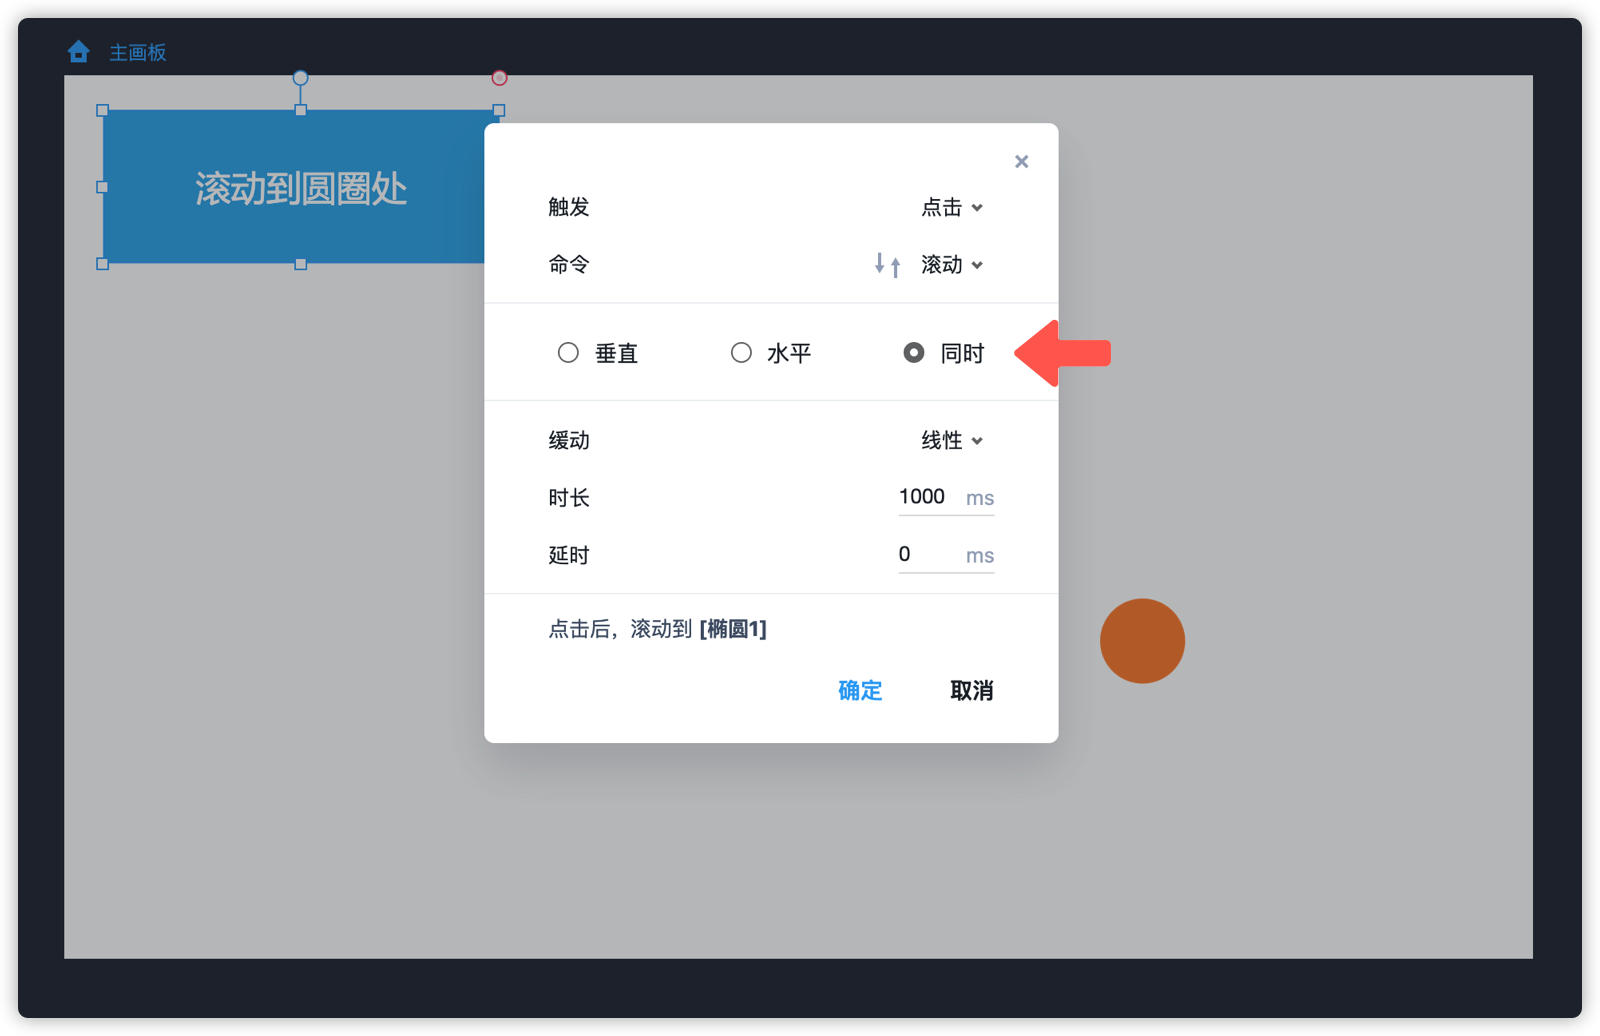Open the 触发 dropdown showing 点击
The image size is (1600, 1036).
tap(951, 208)
